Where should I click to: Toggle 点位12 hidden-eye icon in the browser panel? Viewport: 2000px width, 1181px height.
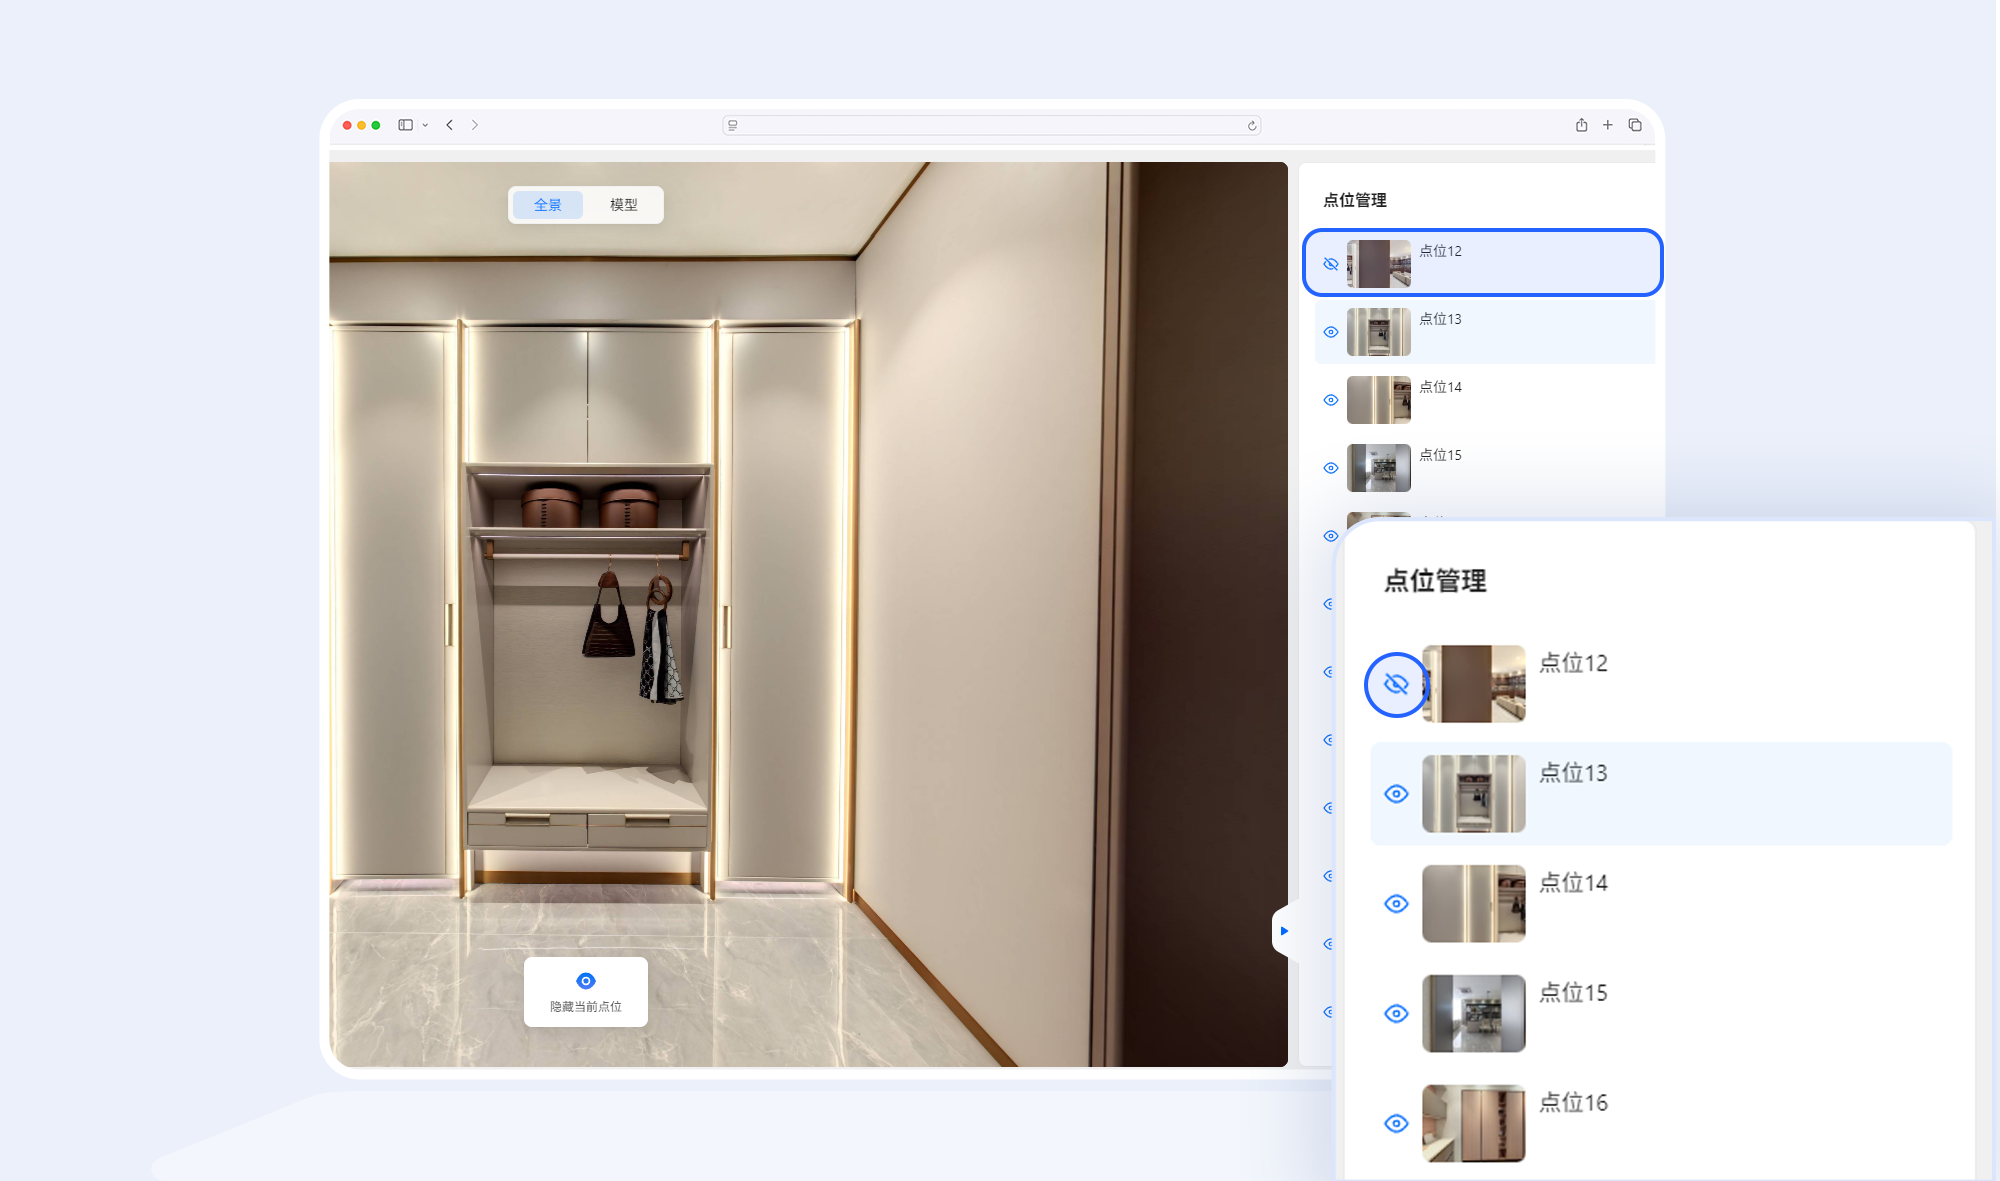click(x=1331, y=264)
